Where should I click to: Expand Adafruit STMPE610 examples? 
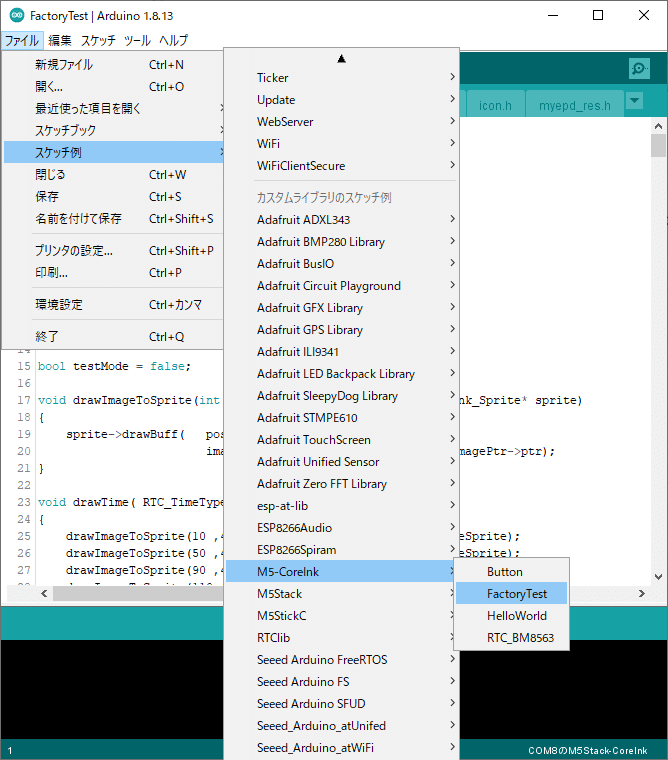[341, 417]
